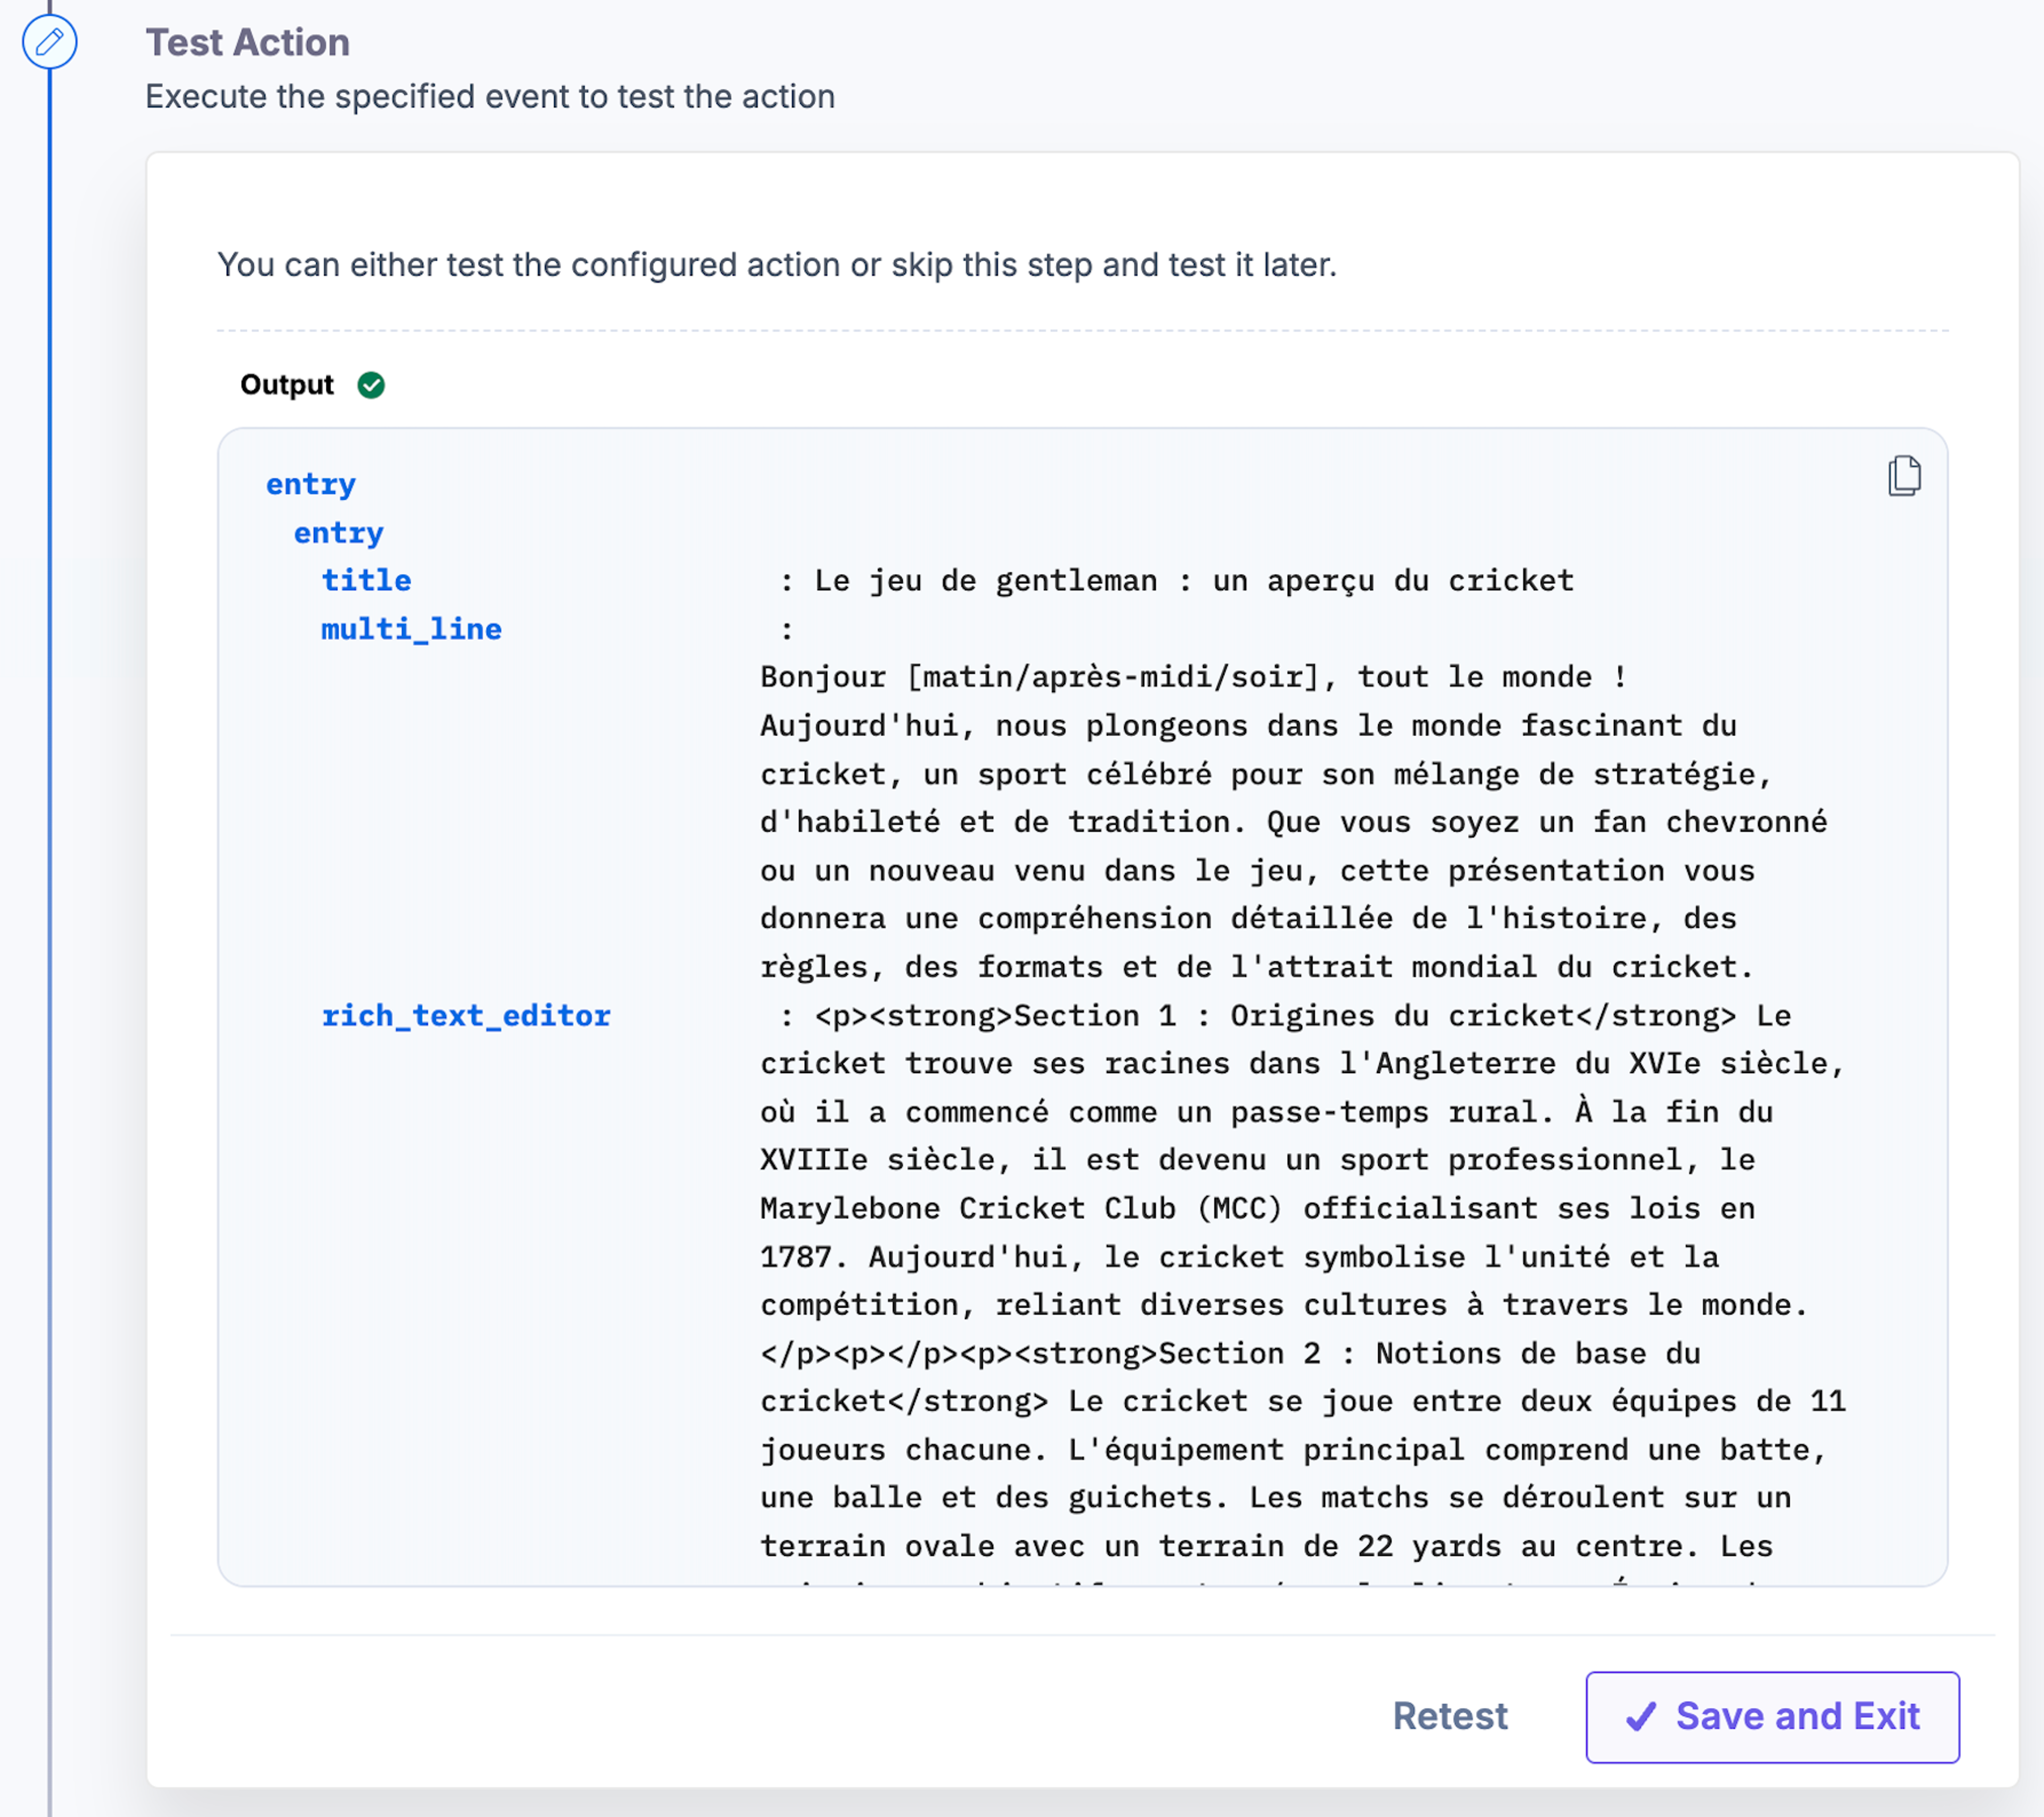2044x1817 pixels.
Task: Click the Retest button
Action: click(1450, 1716)
